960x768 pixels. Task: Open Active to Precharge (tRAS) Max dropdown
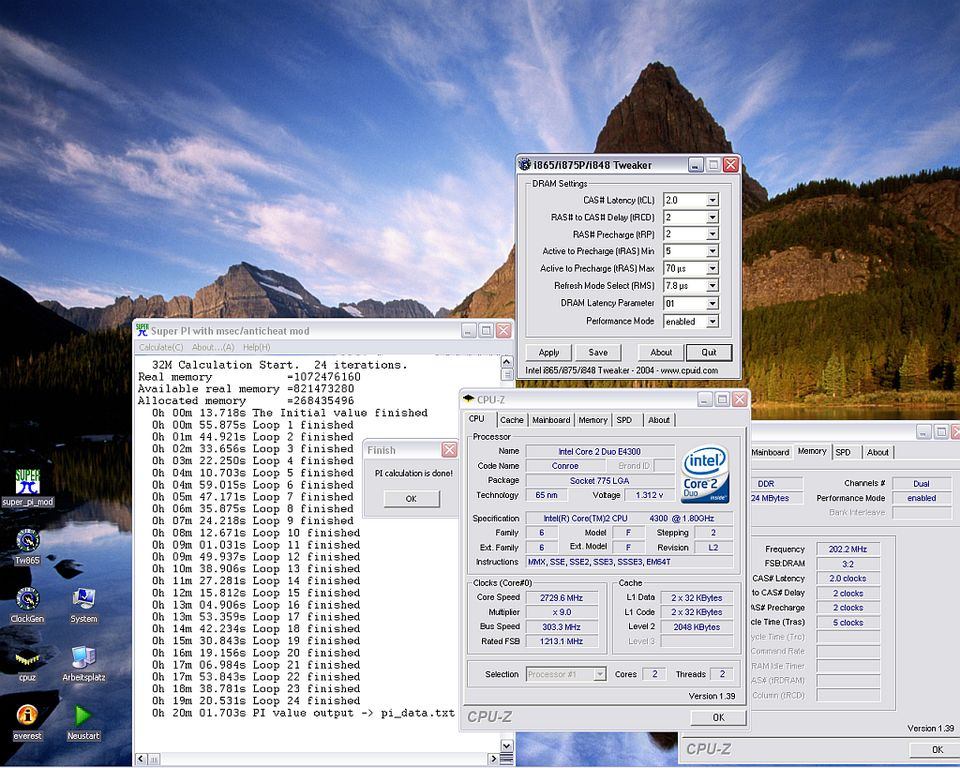[x=712, y=268]
